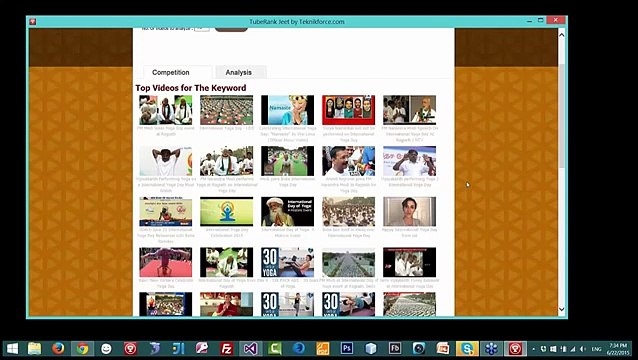Open the Sadhguru International Day of Yoga thumbnail
Viewport: 638px width, 360px height.
click(287, 212)
